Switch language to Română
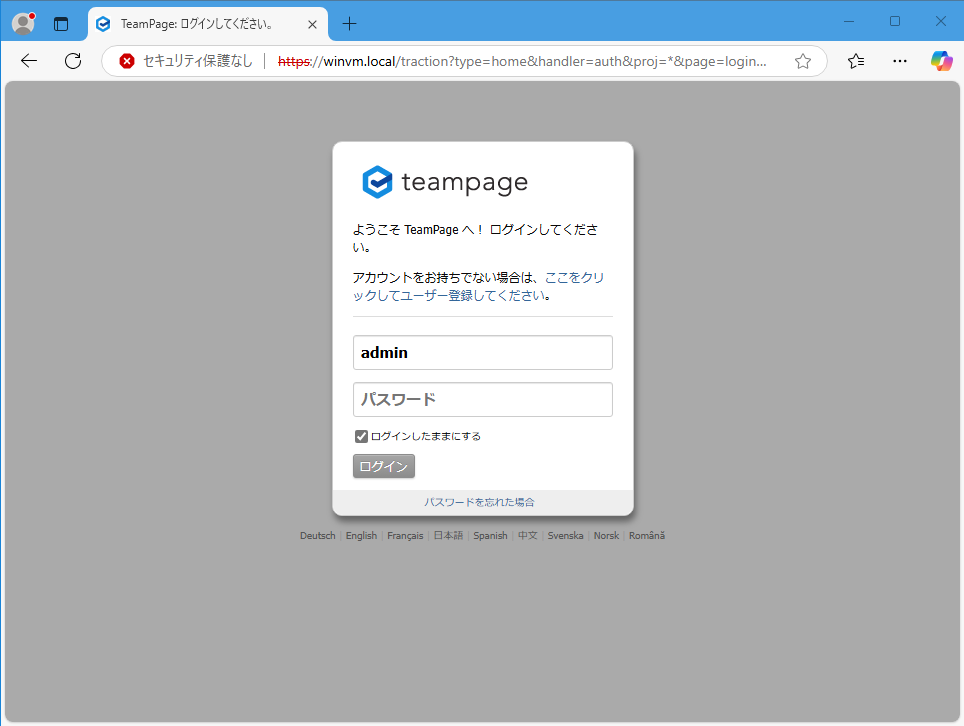Viewport: 964px width, 726px height. (x=647, y=535)
